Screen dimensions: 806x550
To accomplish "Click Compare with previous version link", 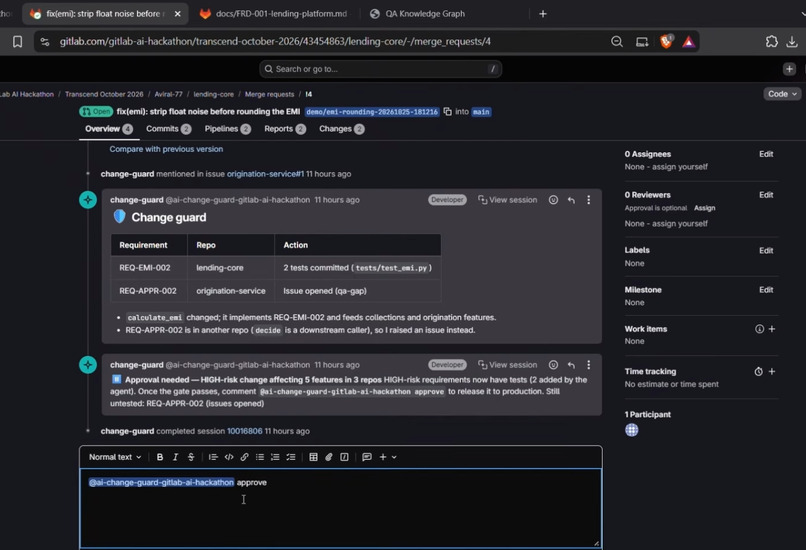I will click(166, 149).
